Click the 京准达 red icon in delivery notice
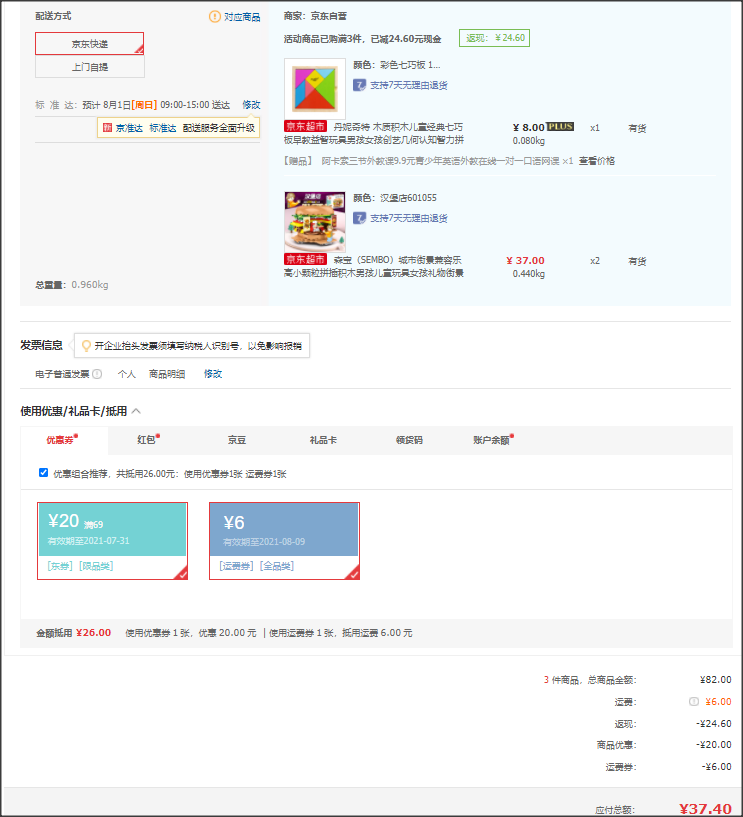 (107, 128)
